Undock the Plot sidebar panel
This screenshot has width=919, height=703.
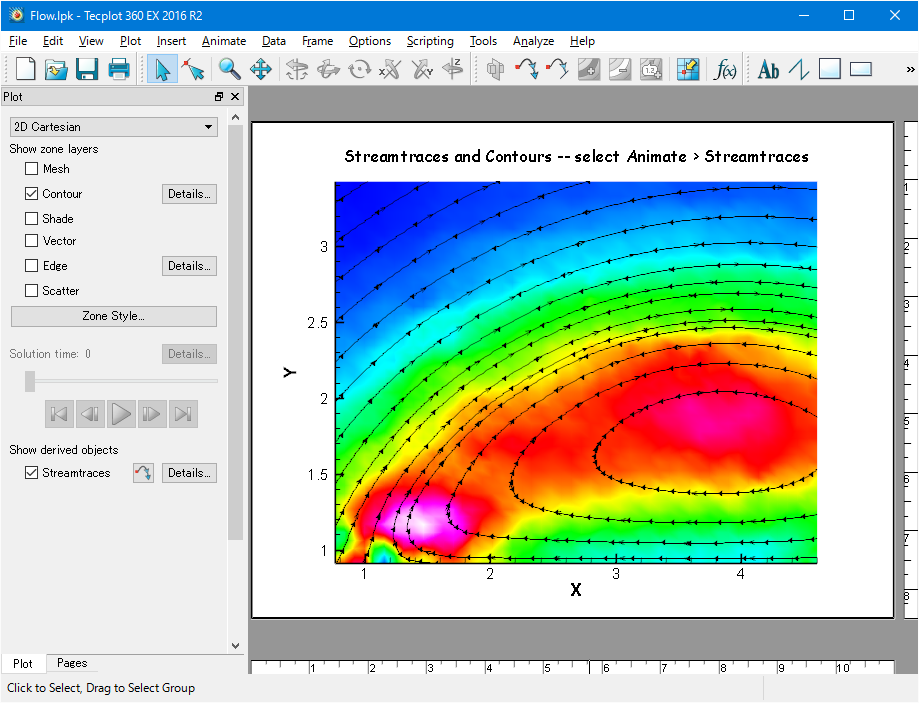[x=219, y=97]
